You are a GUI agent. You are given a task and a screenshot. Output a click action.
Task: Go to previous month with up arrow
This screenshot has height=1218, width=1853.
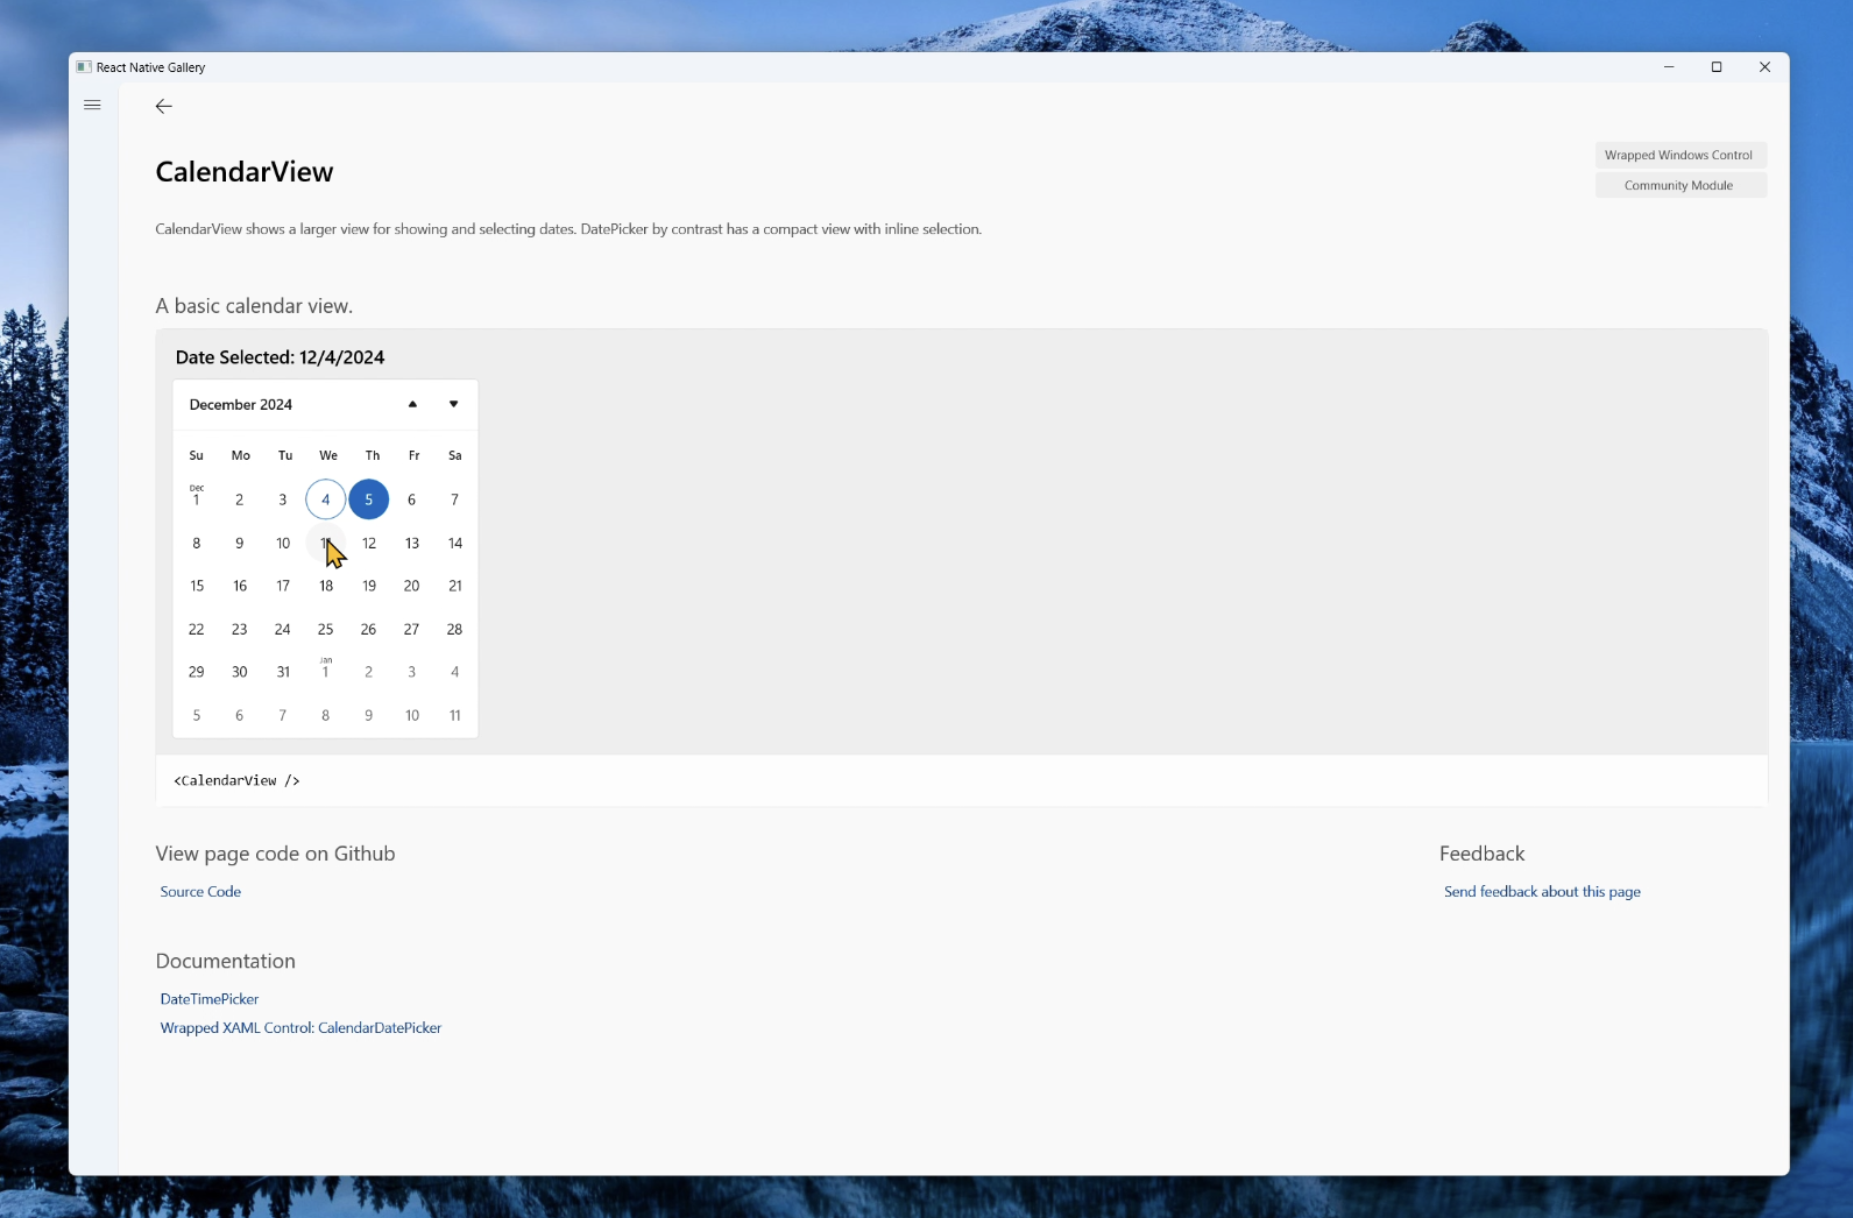pyautogui.click(x=412, y=404)
